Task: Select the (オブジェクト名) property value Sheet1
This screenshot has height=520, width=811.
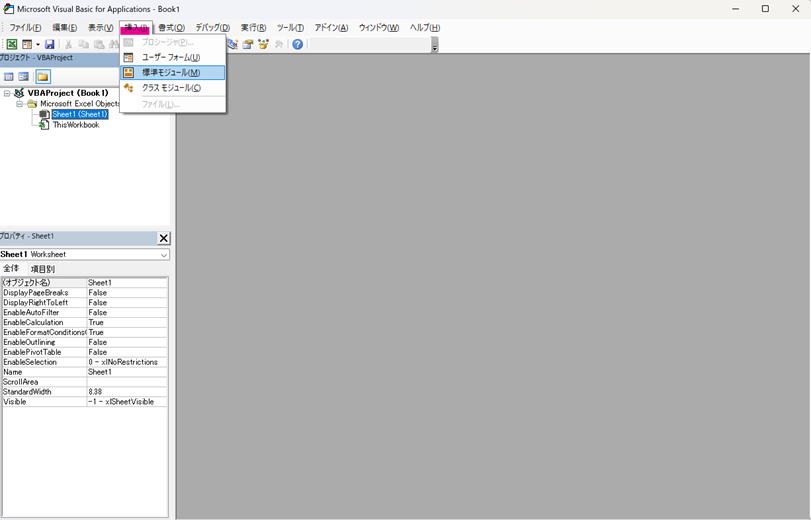Action: (127, 283)
